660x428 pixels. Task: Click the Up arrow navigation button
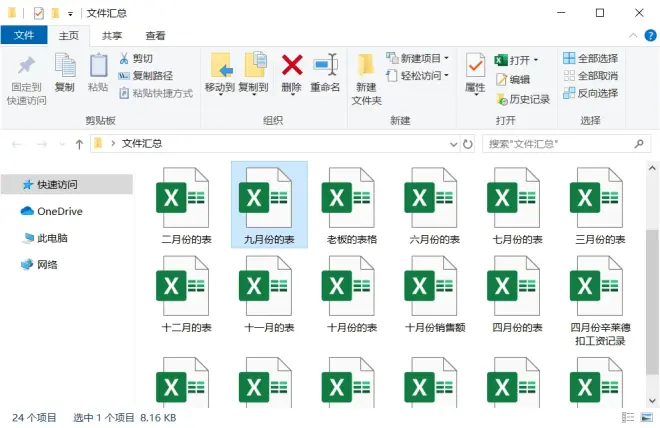[79, 144]
